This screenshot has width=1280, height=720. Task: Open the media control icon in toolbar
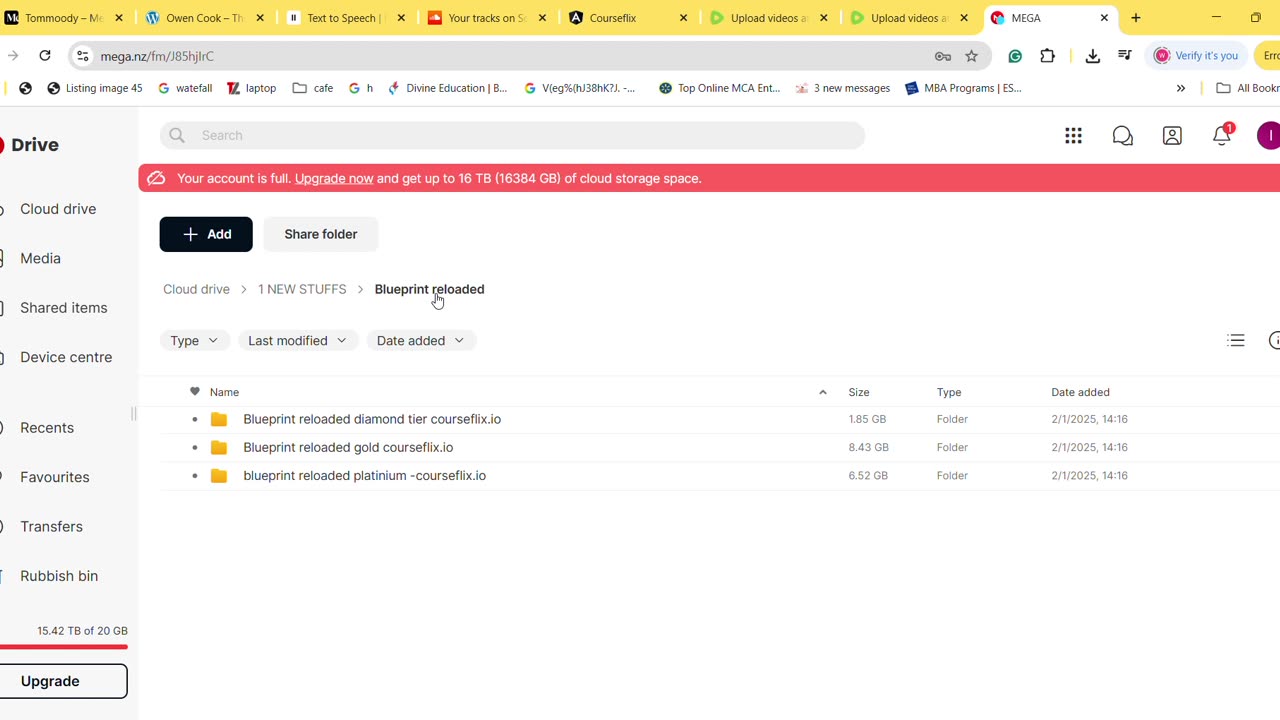click(x=1125, y=56)
